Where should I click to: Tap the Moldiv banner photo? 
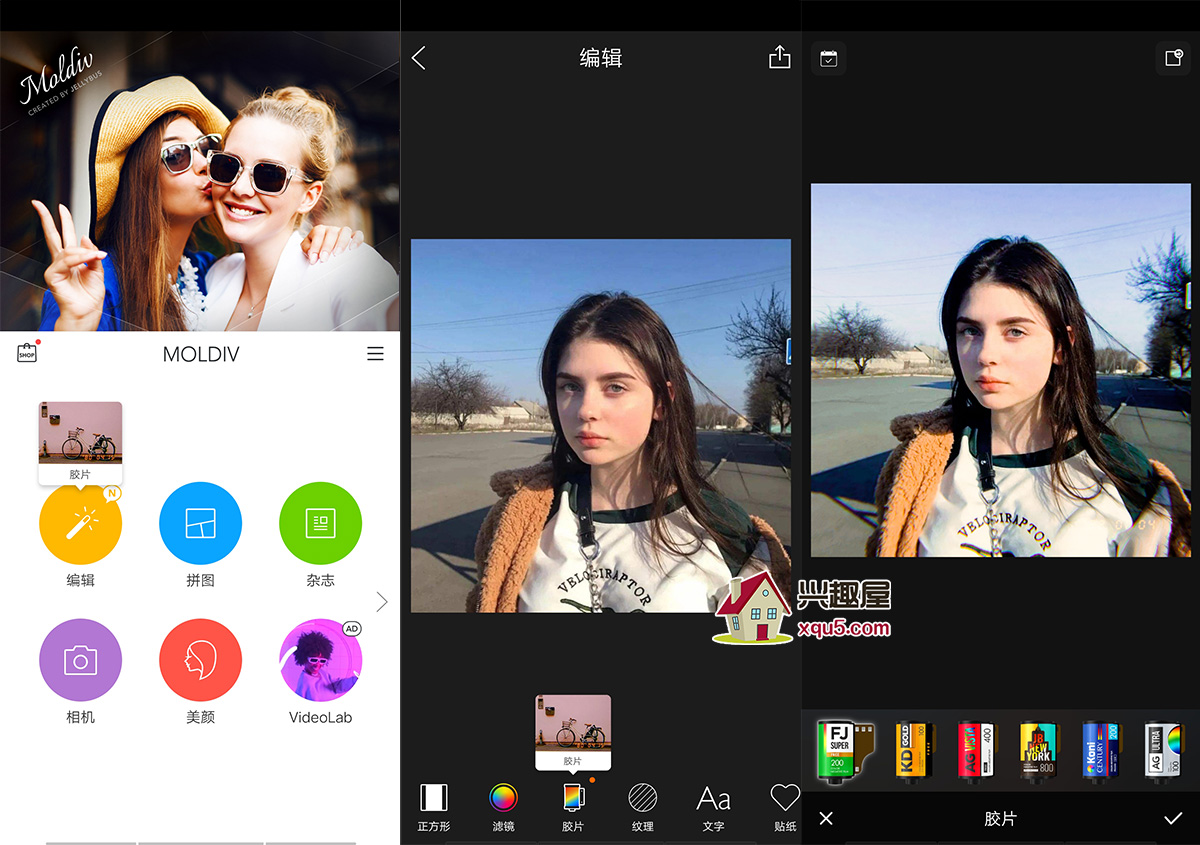coord(200,181)
